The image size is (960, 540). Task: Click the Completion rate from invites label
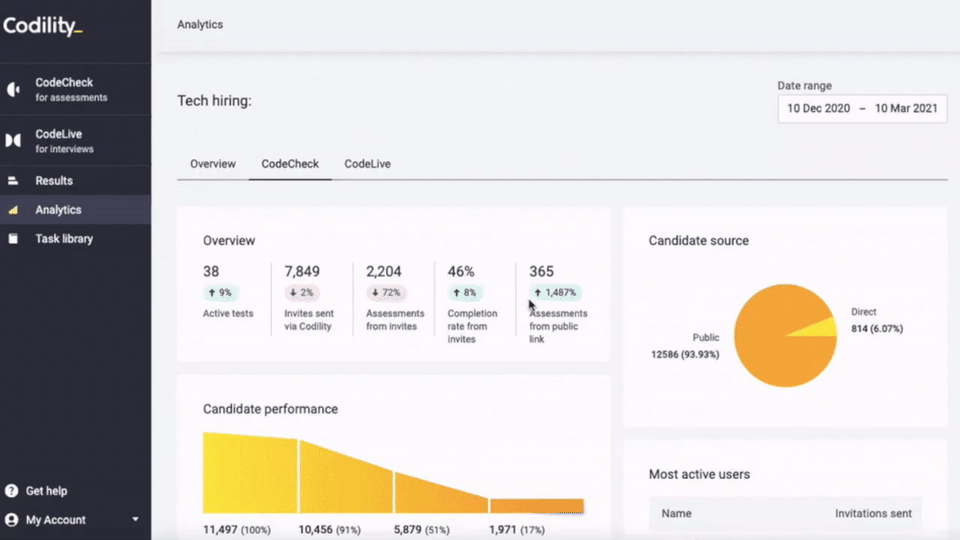[x=472, y=326]
